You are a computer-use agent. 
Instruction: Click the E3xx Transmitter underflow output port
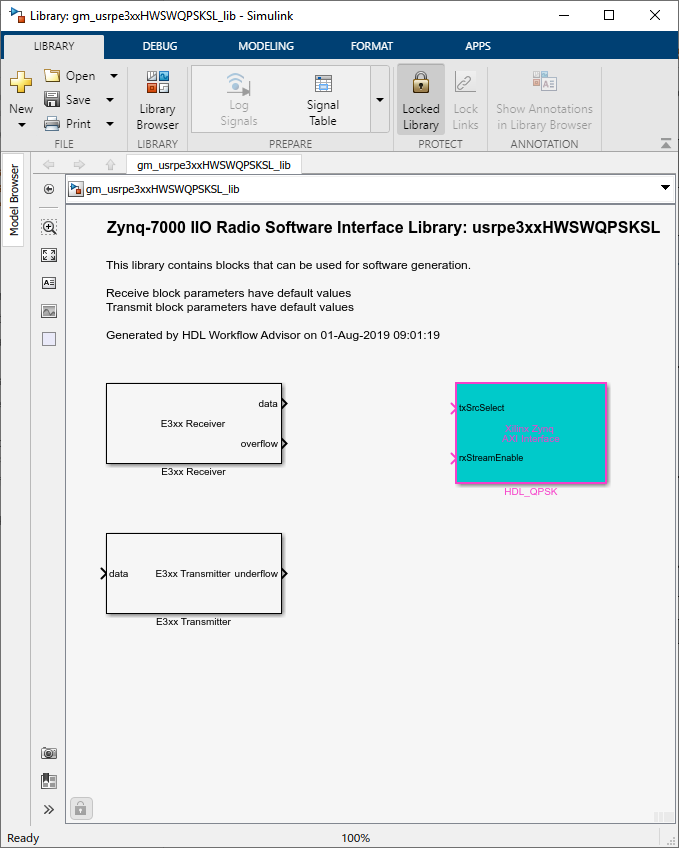click(x=284, y=573)
